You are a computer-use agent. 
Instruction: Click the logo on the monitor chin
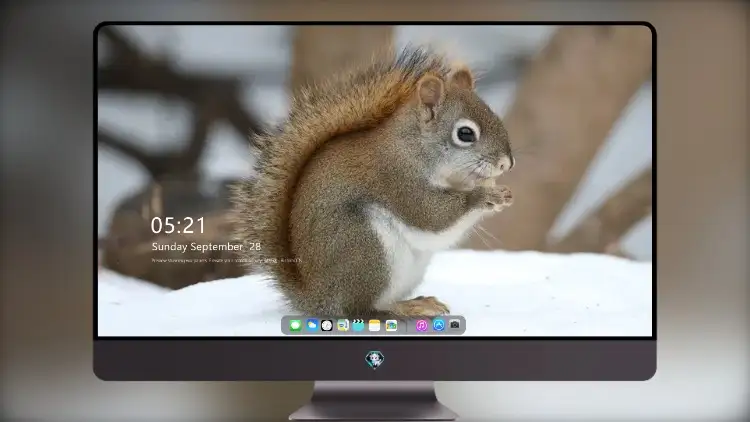(375, 359)
